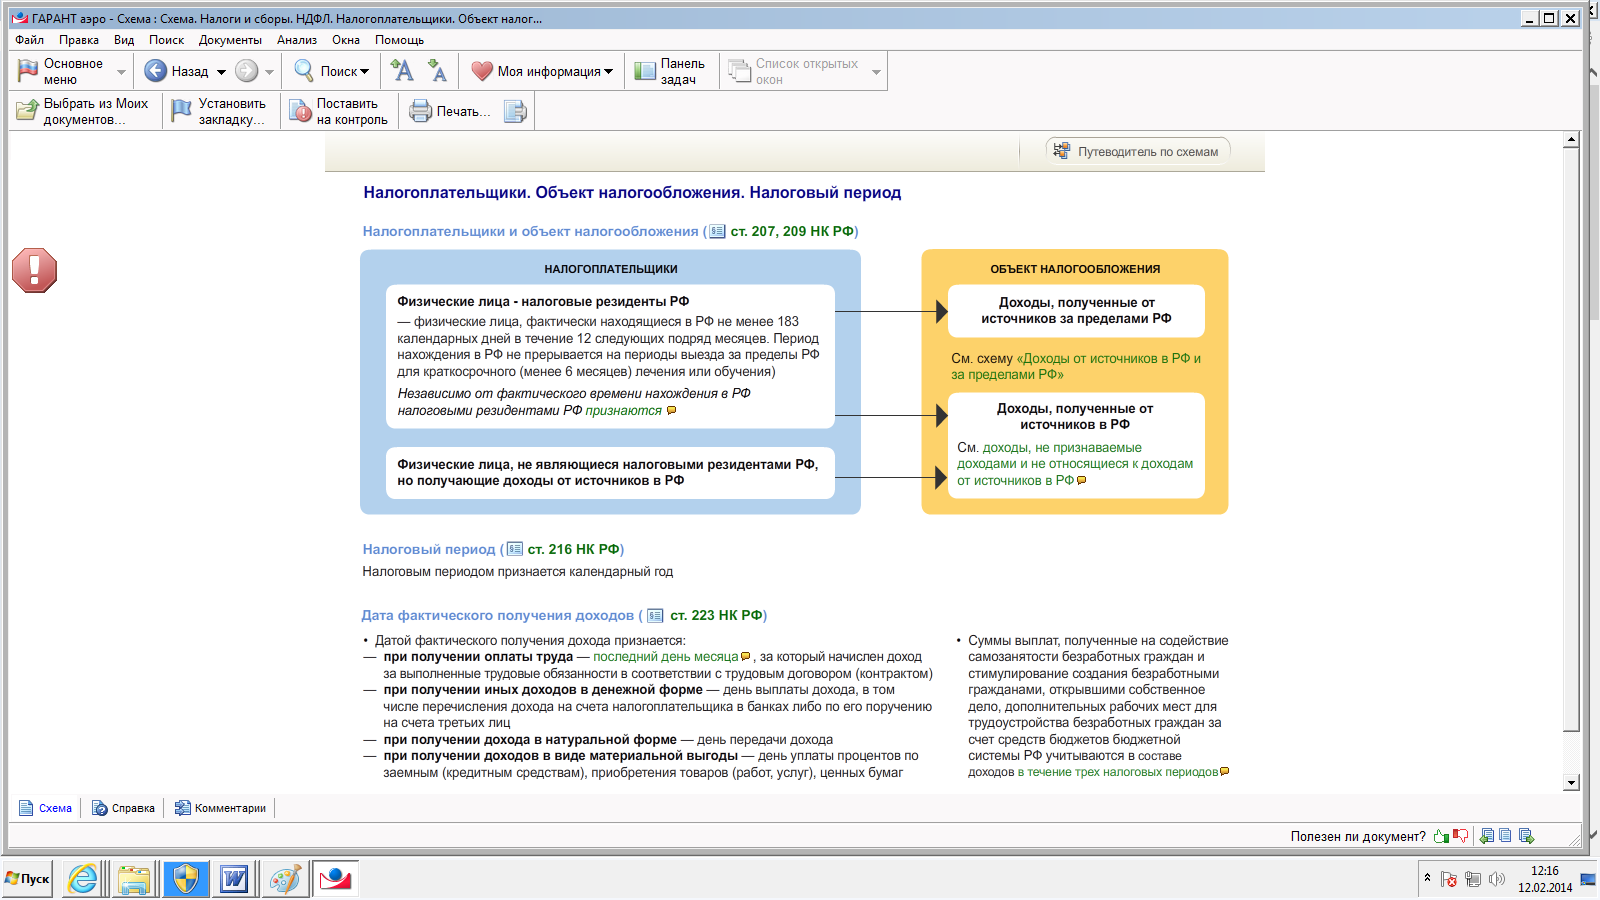Open the Вид menu
Viewport: 1600px width, 900px height.
point(124,40)
